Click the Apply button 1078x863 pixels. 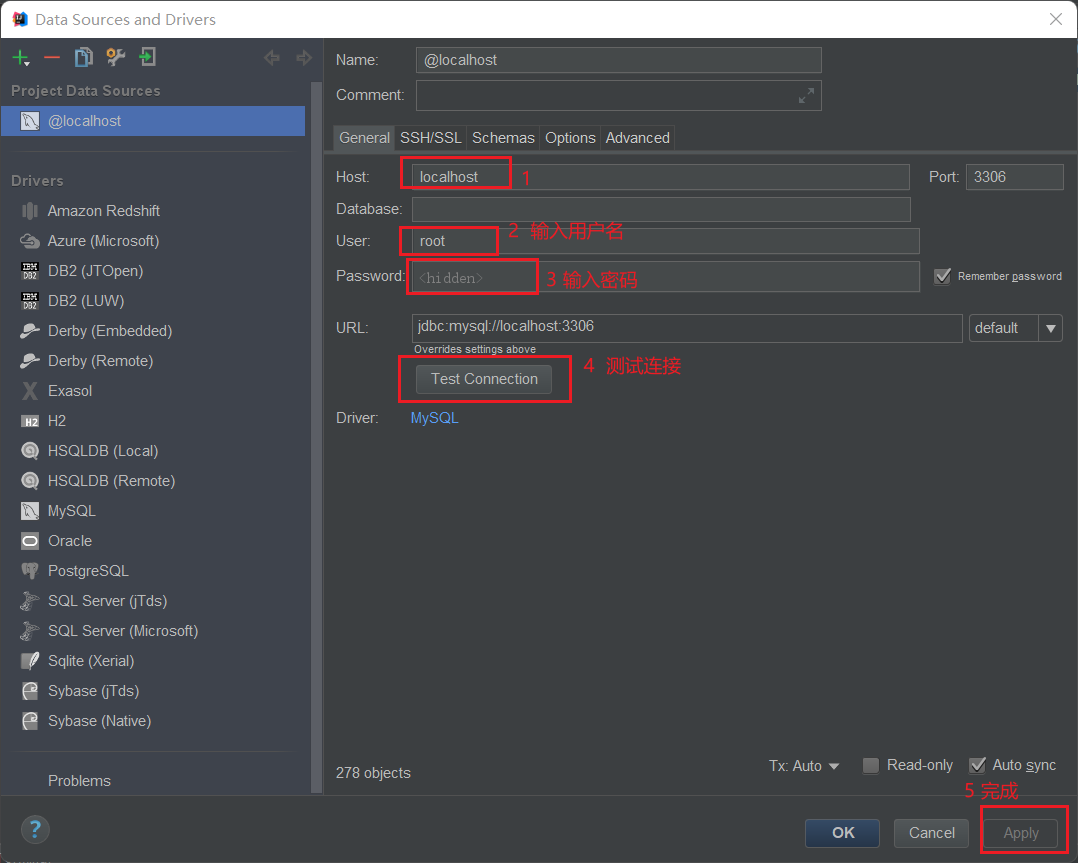(1021, 833)
